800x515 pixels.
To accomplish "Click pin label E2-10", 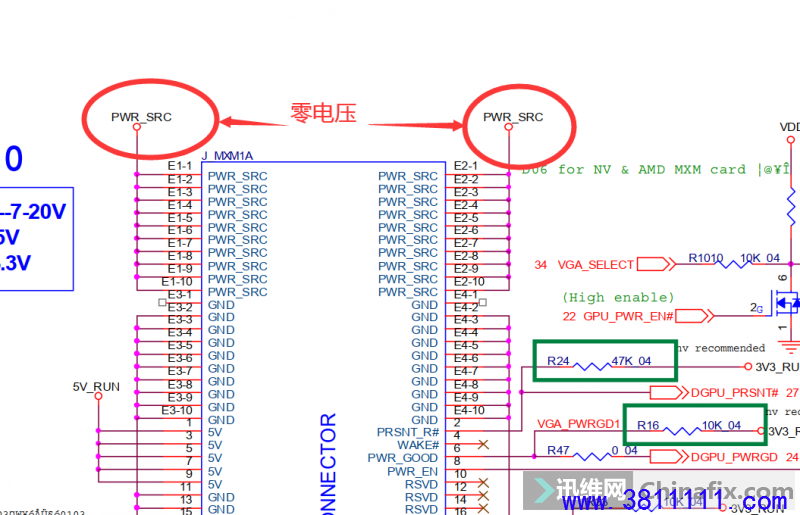I will tap(469, 282).
